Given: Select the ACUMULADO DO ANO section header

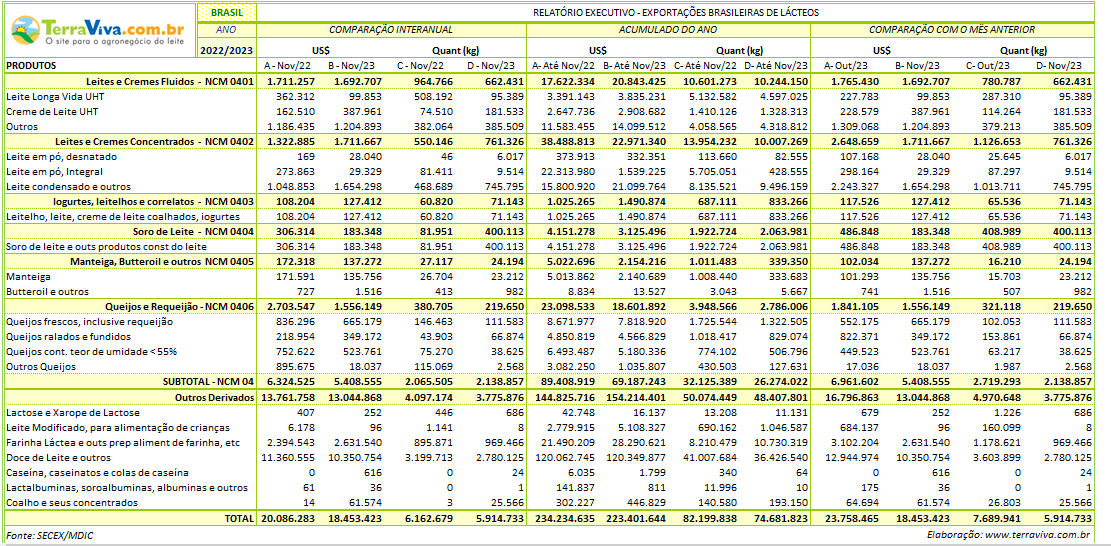Looking at the screenshot, I should coord(668,30).
